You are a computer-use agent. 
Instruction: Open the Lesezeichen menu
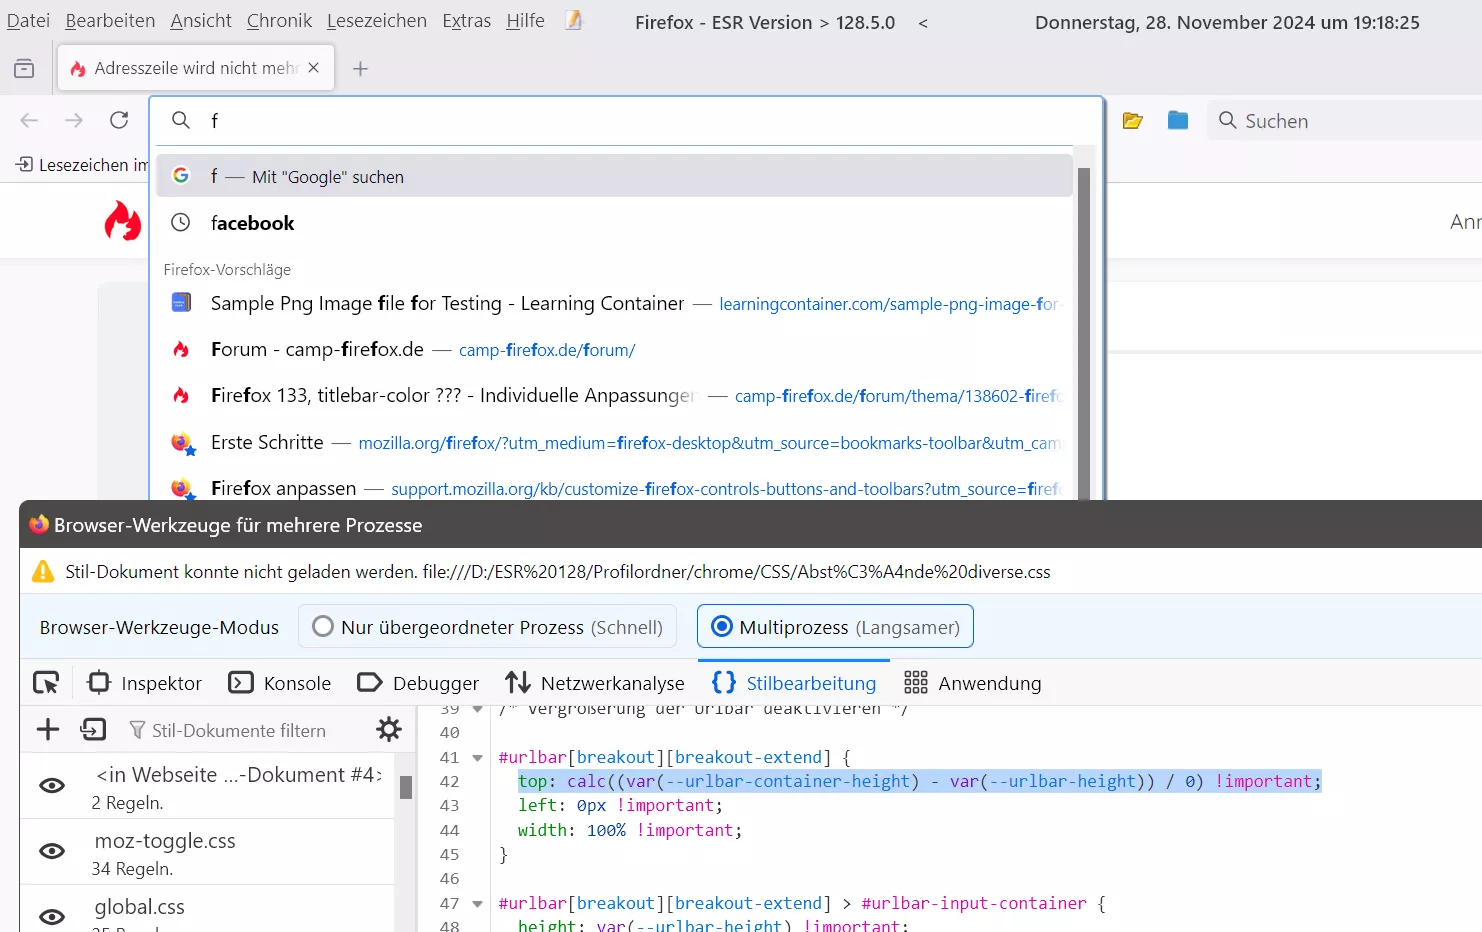[x=376, y=21]
